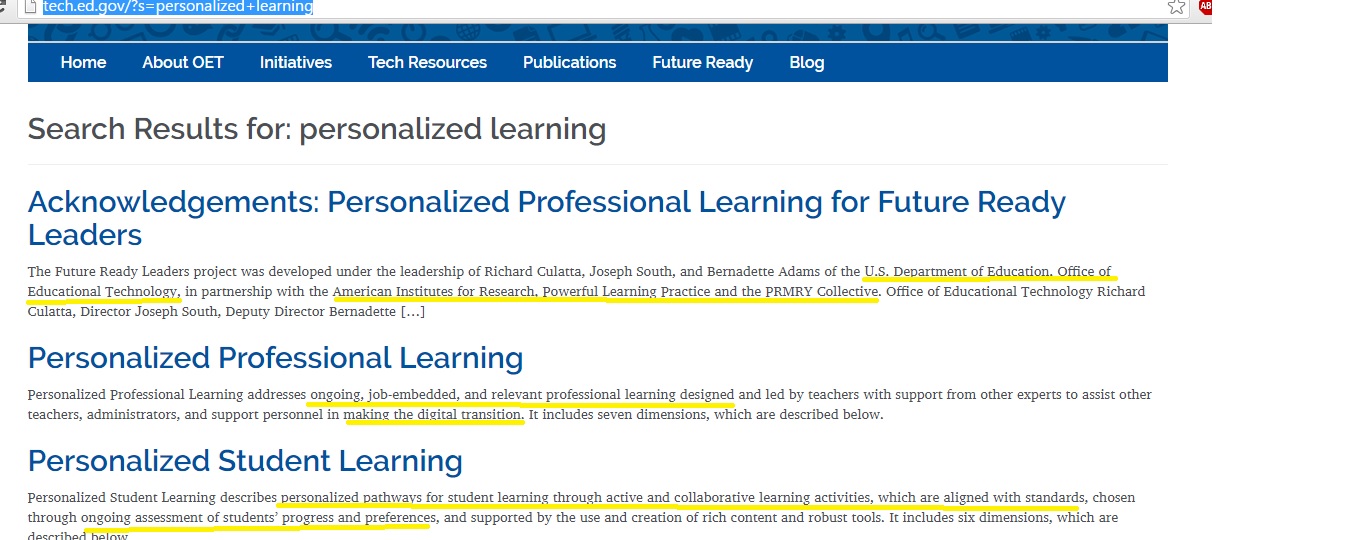Screen dimensions: 1345x540
Task: Click the underlined U.S. Department of Education text
Action: (958, 271)
